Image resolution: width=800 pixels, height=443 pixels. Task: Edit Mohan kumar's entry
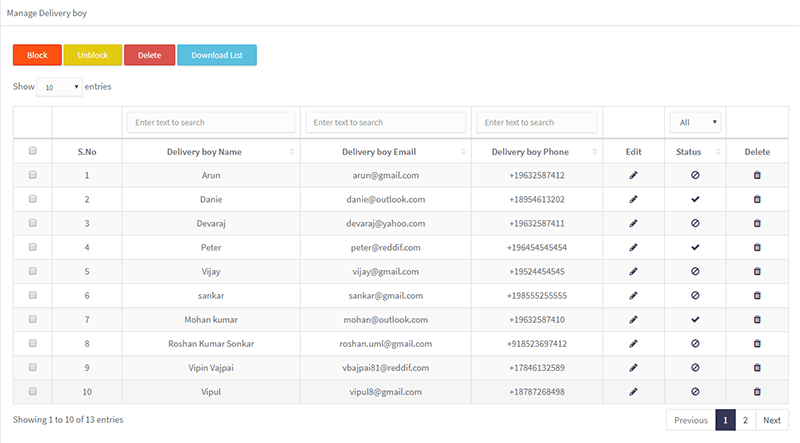[633, 319]
